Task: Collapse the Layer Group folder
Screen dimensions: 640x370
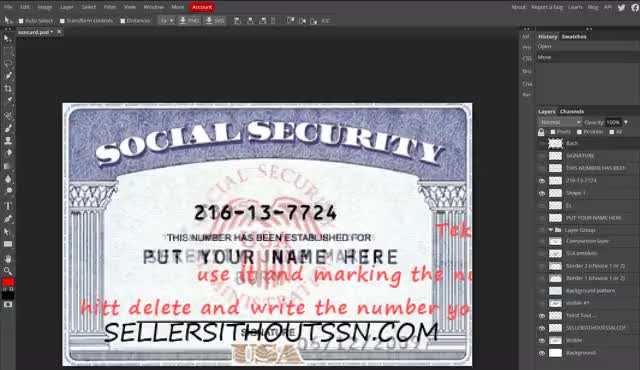Action: (x=551, y=230)
